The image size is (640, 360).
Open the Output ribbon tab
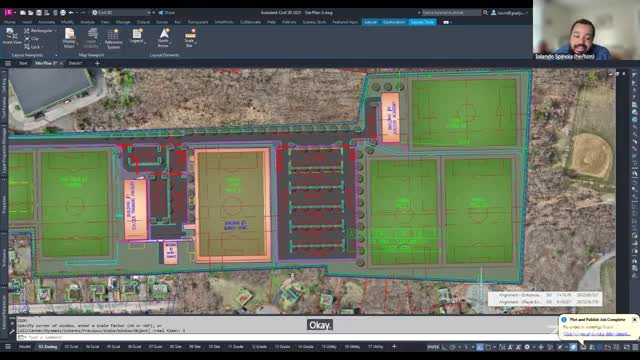(x=143, y=22)
